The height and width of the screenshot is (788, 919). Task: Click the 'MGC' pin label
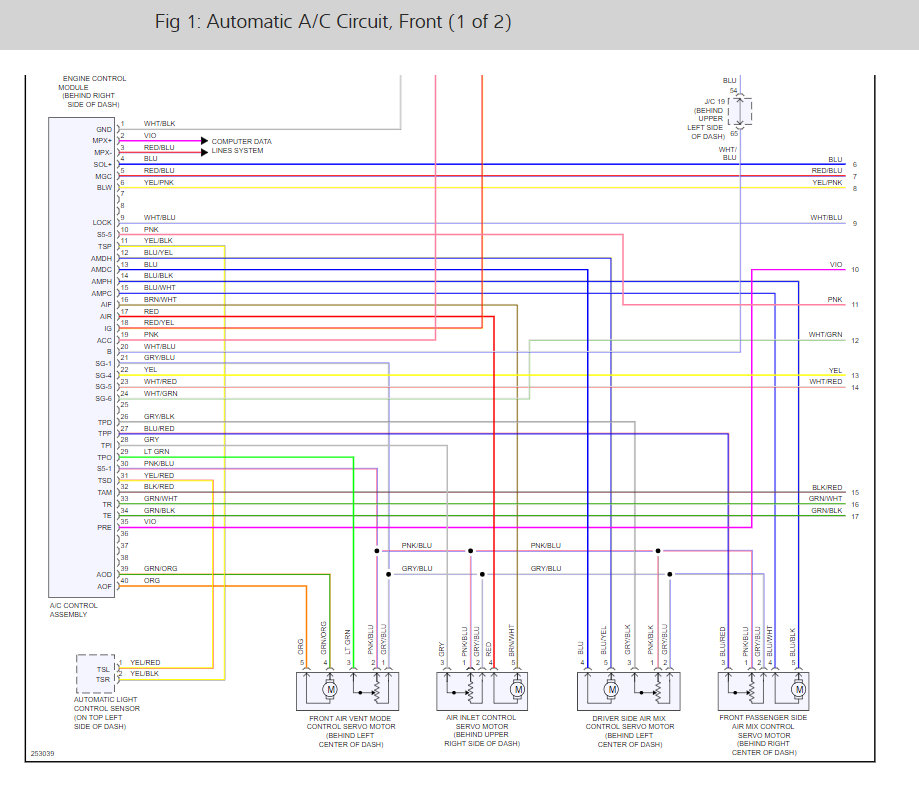pos(103,176)
